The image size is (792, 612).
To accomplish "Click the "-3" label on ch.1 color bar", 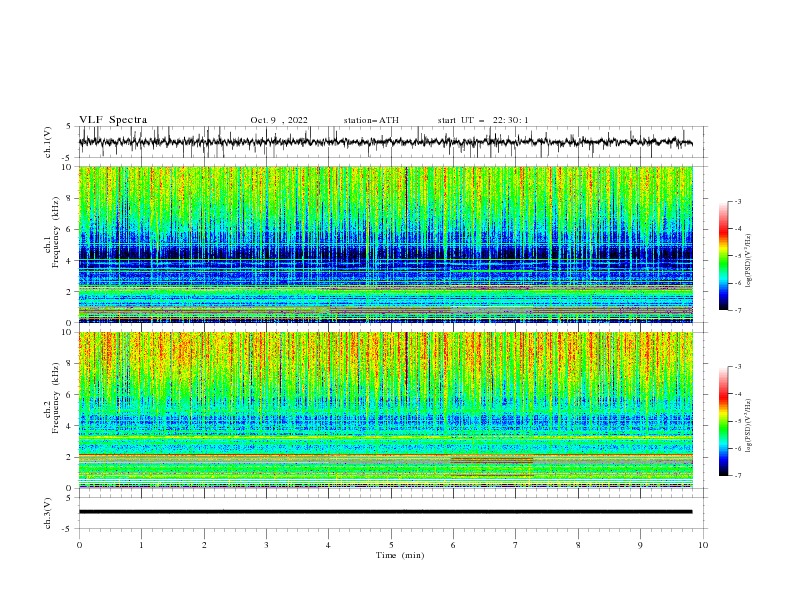I will click(x=738, y=201).
